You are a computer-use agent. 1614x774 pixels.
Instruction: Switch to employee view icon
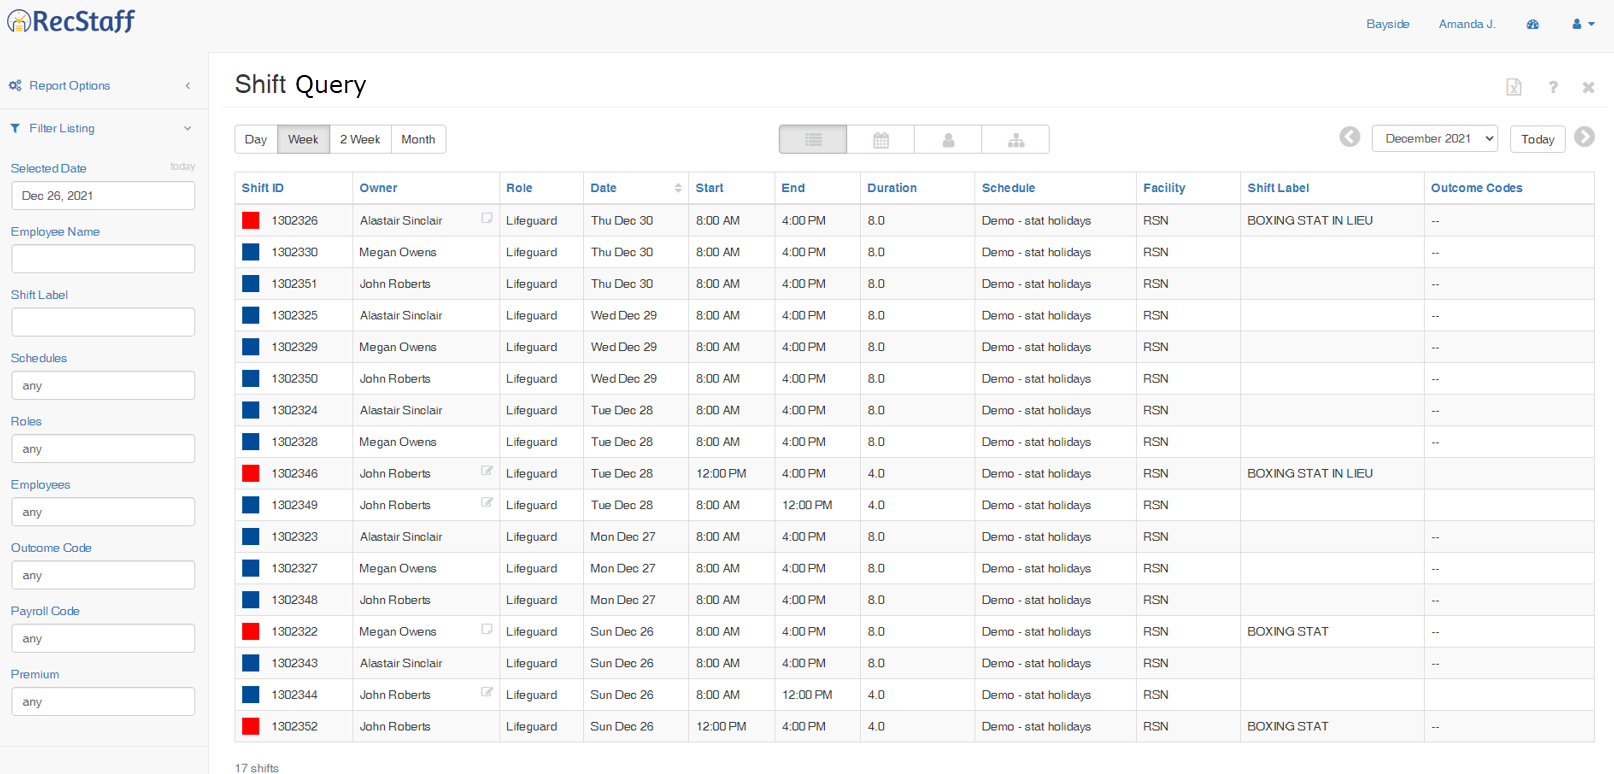pos(948,140)
